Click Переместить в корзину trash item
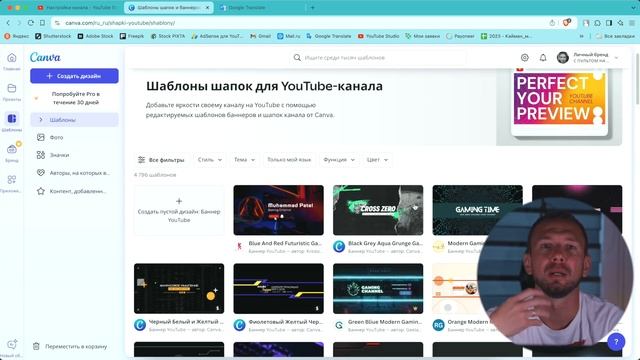The image size is (640, 360). coord(70,346)
